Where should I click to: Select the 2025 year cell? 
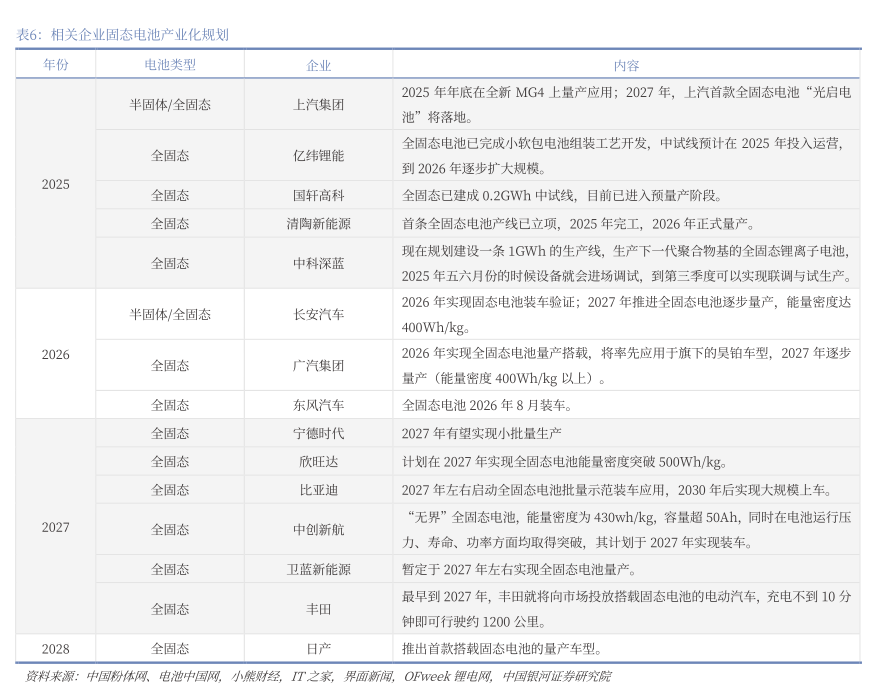pyautogui.click(x=56, y=184)
